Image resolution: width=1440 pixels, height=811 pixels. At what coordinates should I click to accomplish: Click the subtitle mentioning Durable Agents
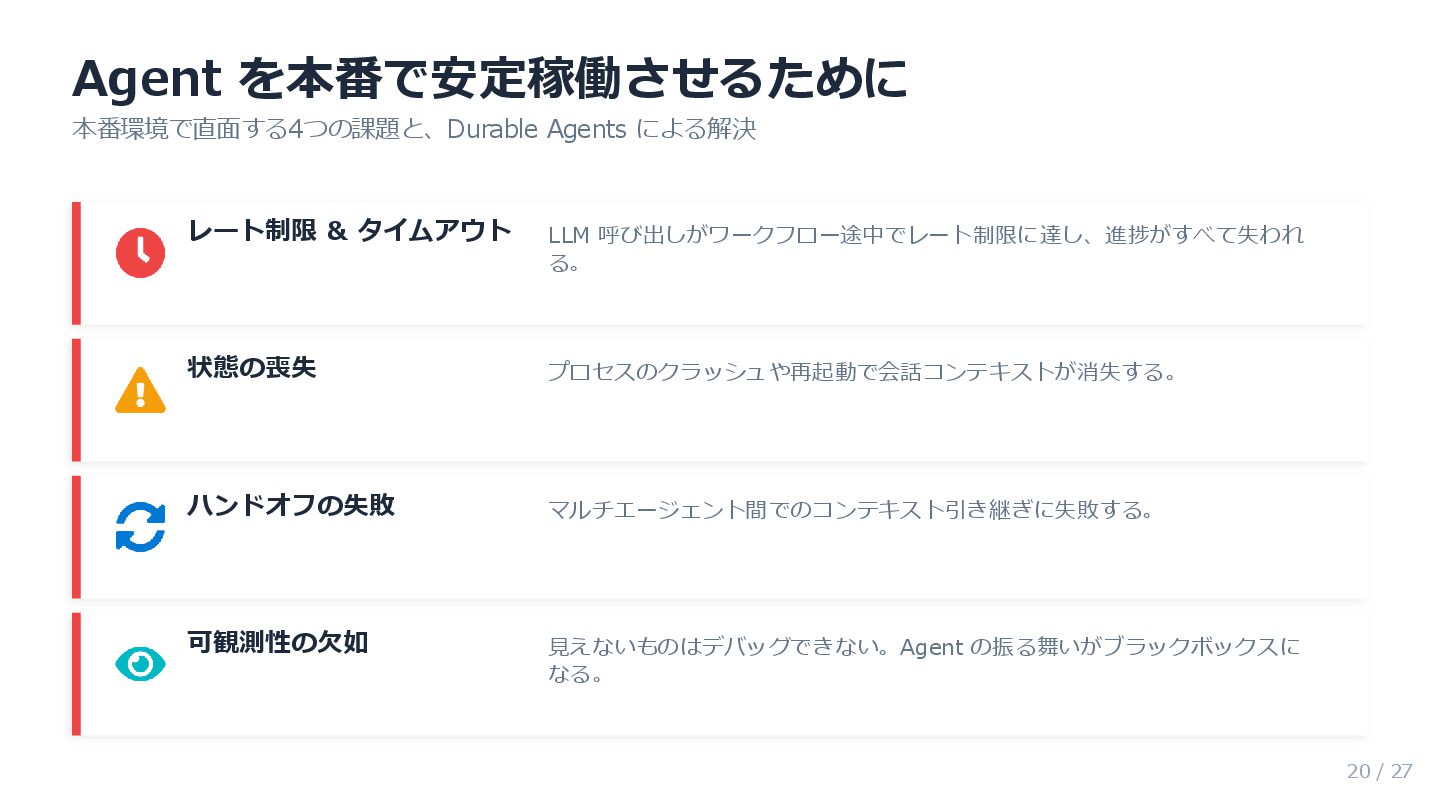pos(414,130)
